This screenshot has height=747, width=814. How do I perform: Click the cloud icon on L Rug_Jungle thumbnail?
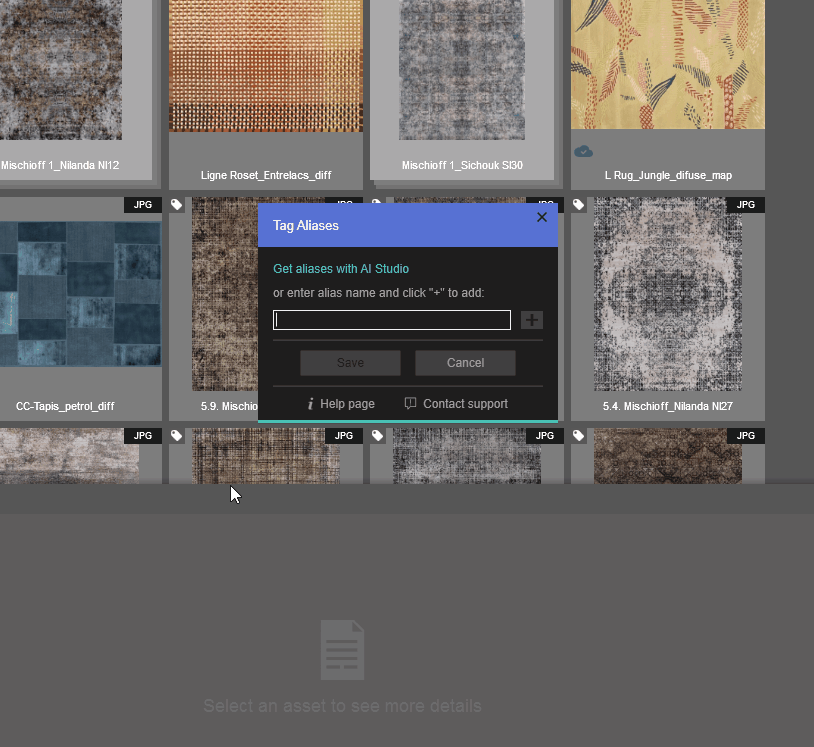coord(583,151)
